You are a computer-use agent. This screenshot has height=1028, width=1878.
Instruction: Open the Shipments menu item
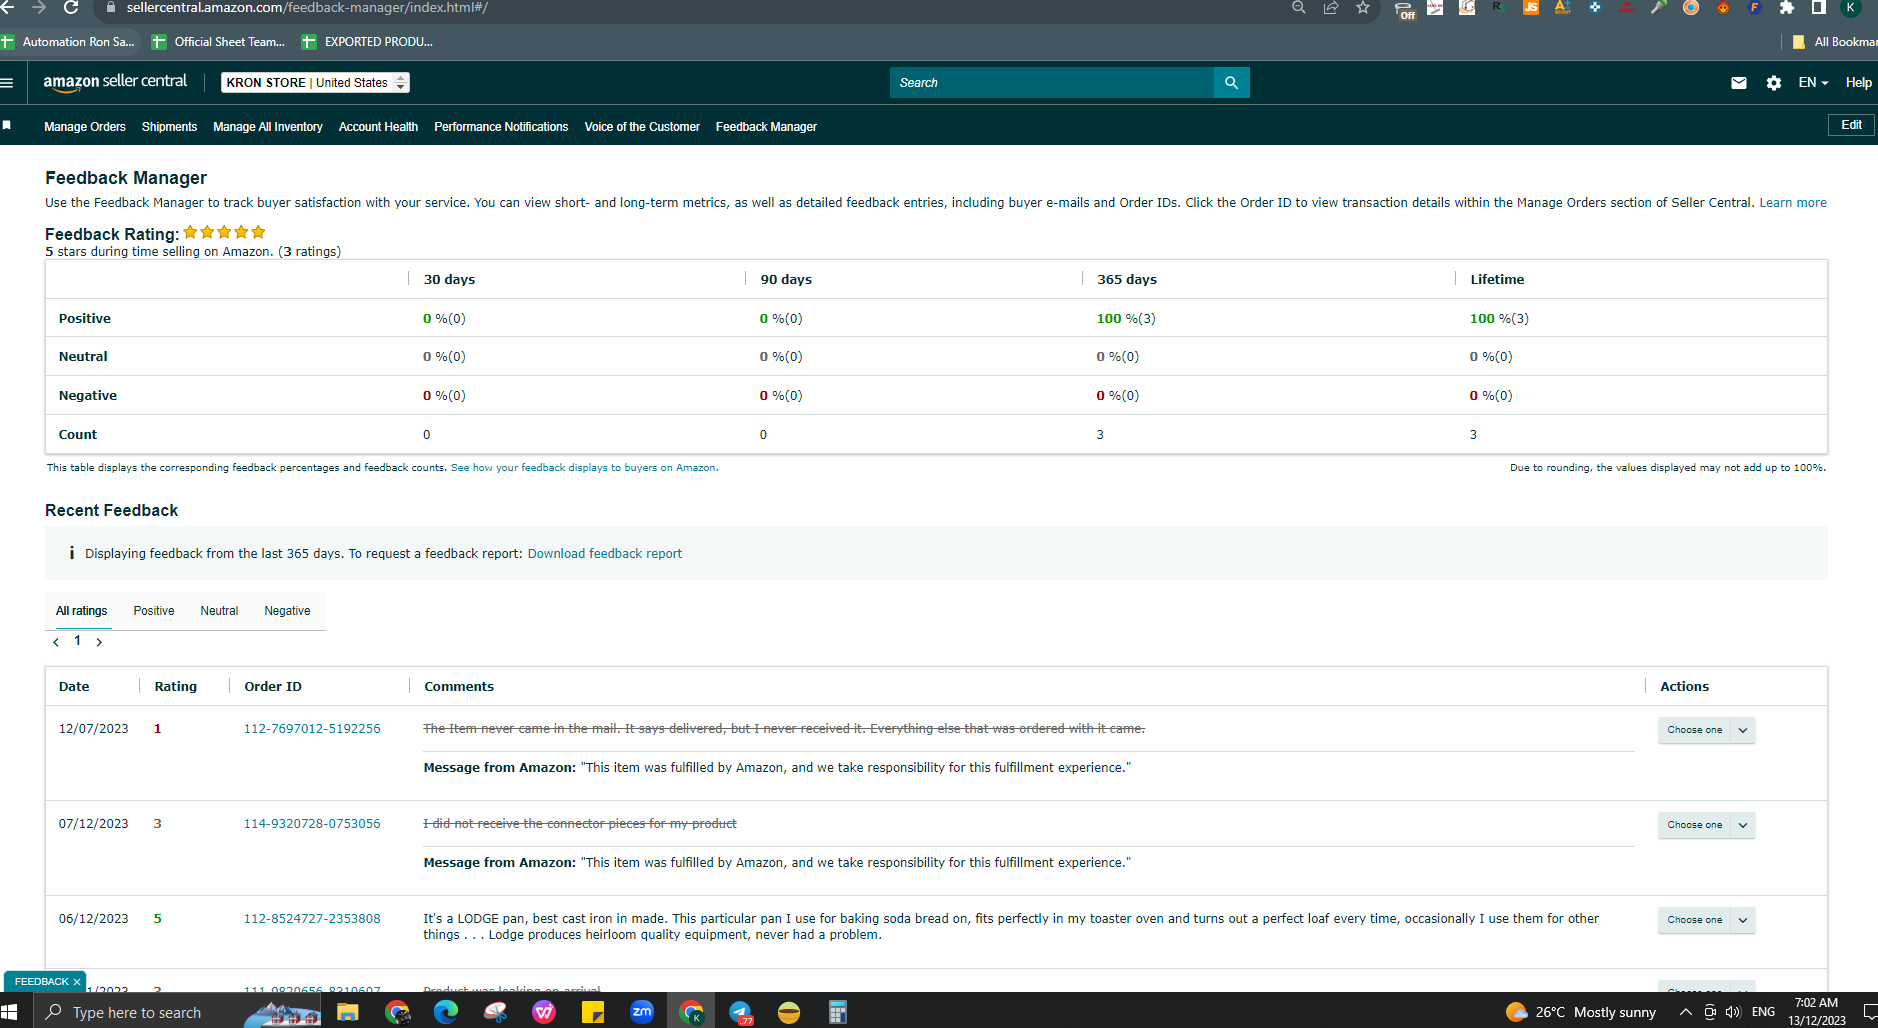click(169, 127)
